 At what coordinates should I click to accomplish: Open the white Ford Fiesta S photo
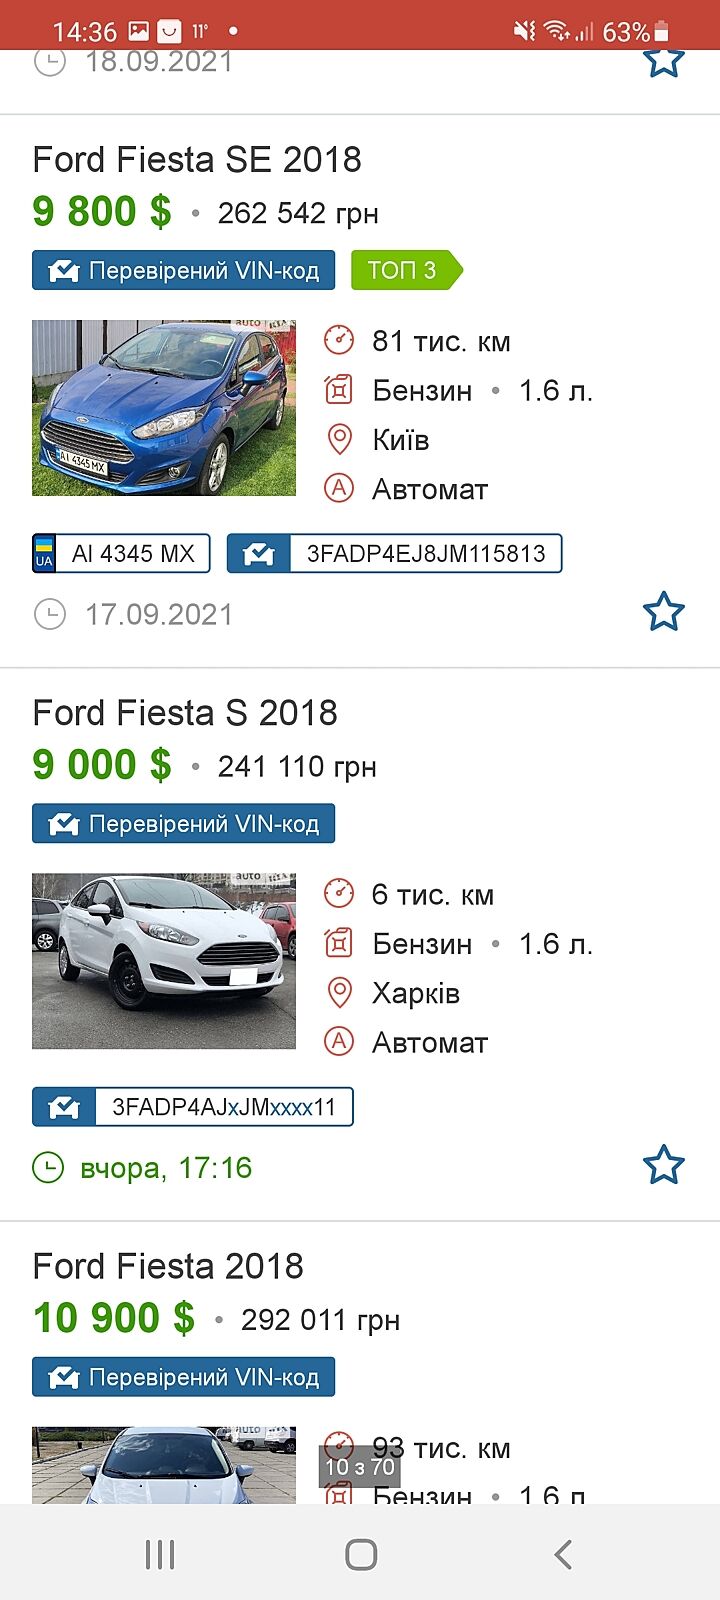coord(164,961)
